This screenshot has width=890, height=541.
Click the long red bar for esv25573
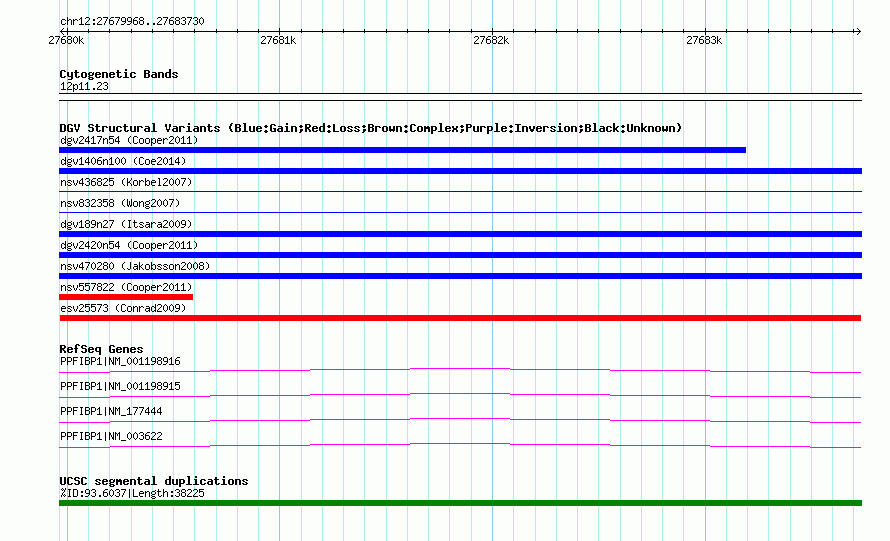460,318
